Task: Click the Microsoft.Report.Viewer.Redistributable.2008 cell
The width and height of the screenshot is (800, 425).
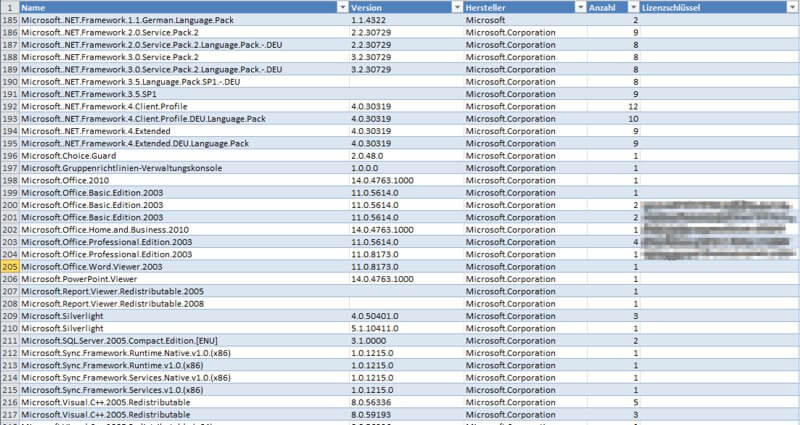Action: (184, 304)
